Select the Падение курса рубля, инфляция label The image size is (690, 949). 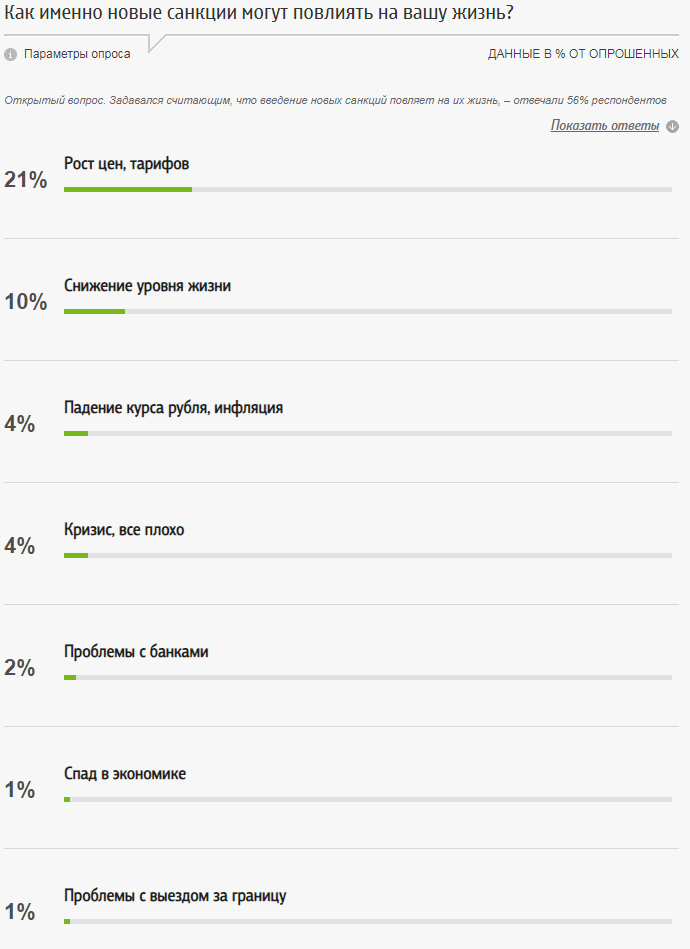(173, 407)
